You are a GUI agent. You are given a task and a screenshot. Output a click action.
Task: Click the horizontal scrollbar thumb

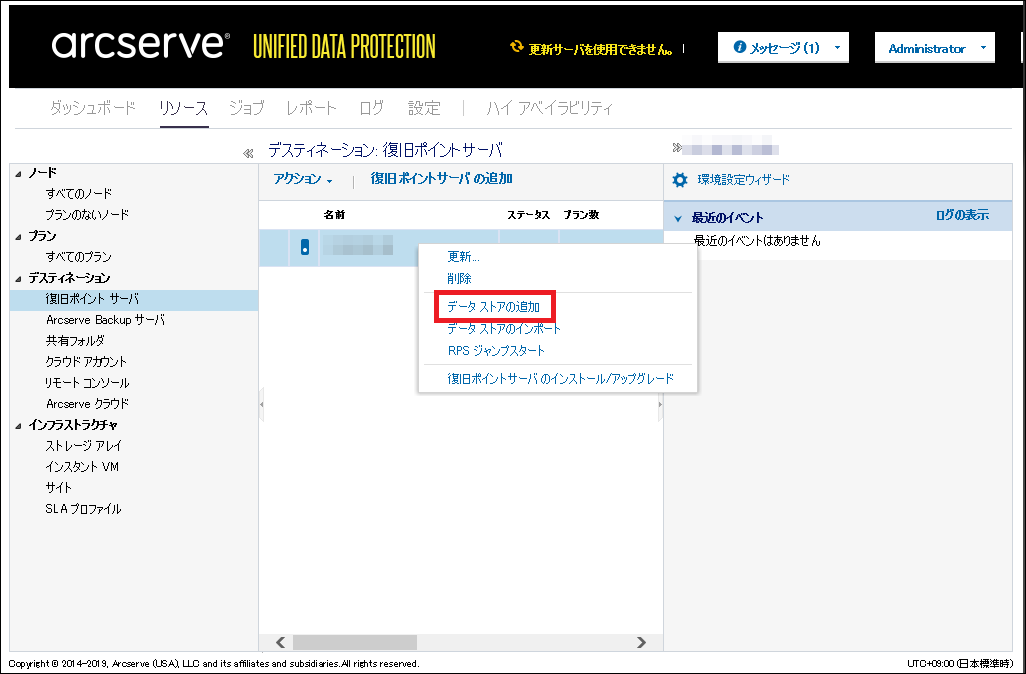355,643
